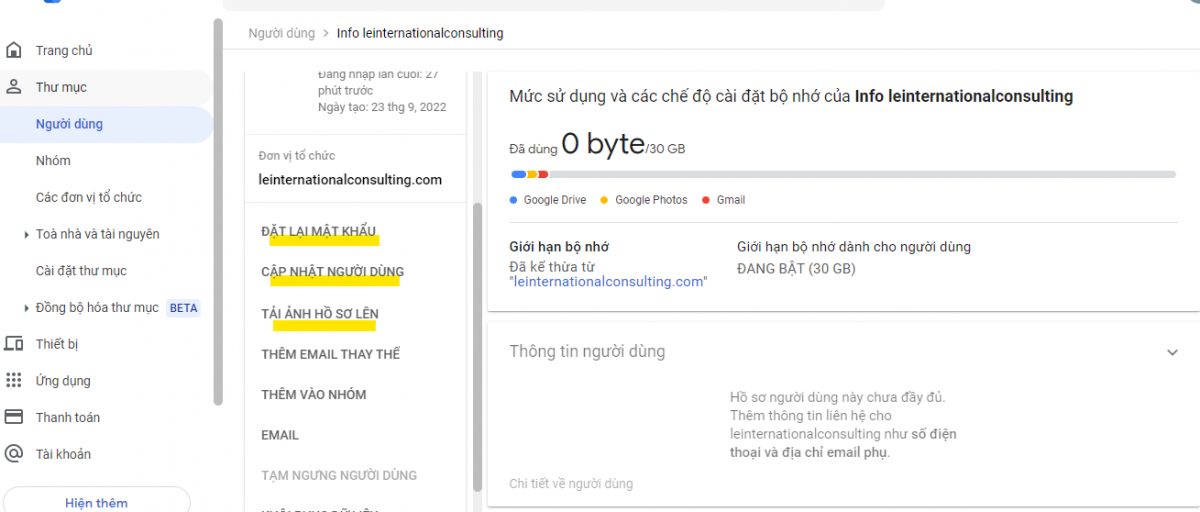Click the Trang chủ home icon
1200x512 pixels.
(14, 50)
